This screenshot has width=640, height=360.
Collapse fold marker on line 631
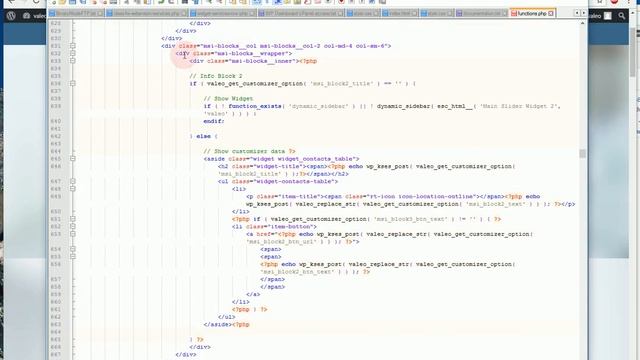point(73,46)
